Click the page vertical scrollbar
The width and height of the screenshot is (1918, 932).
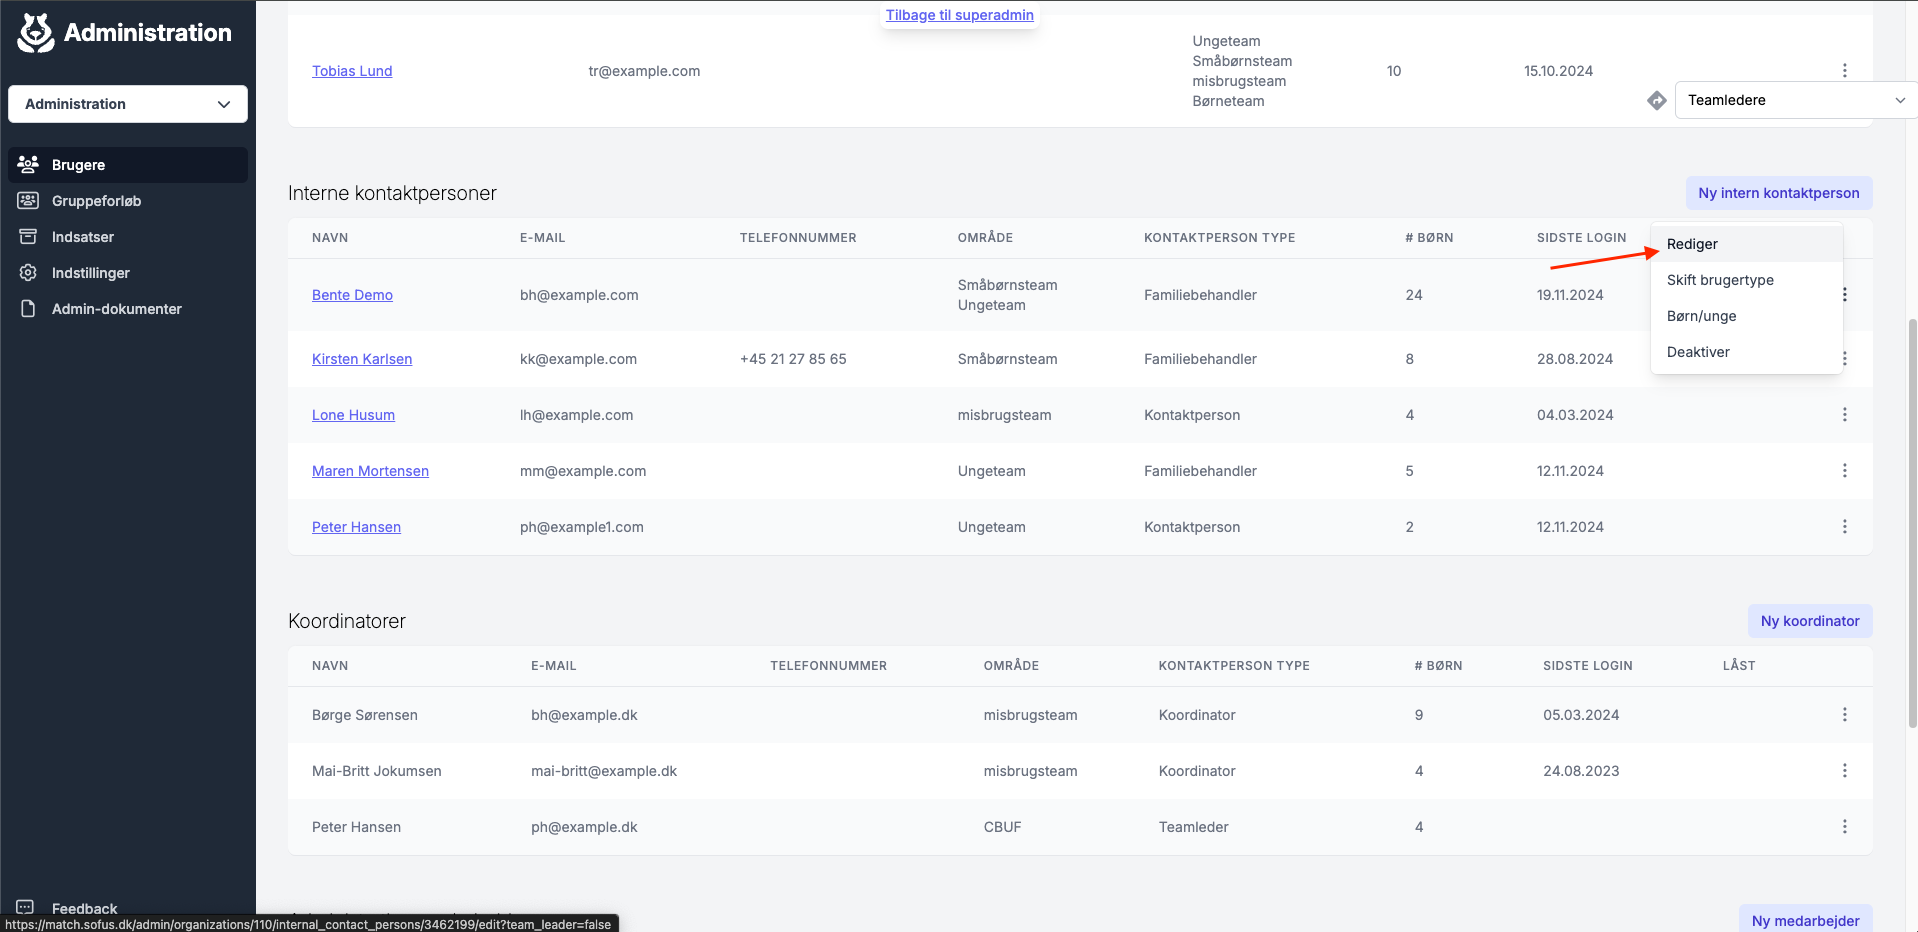point(1912,523)
